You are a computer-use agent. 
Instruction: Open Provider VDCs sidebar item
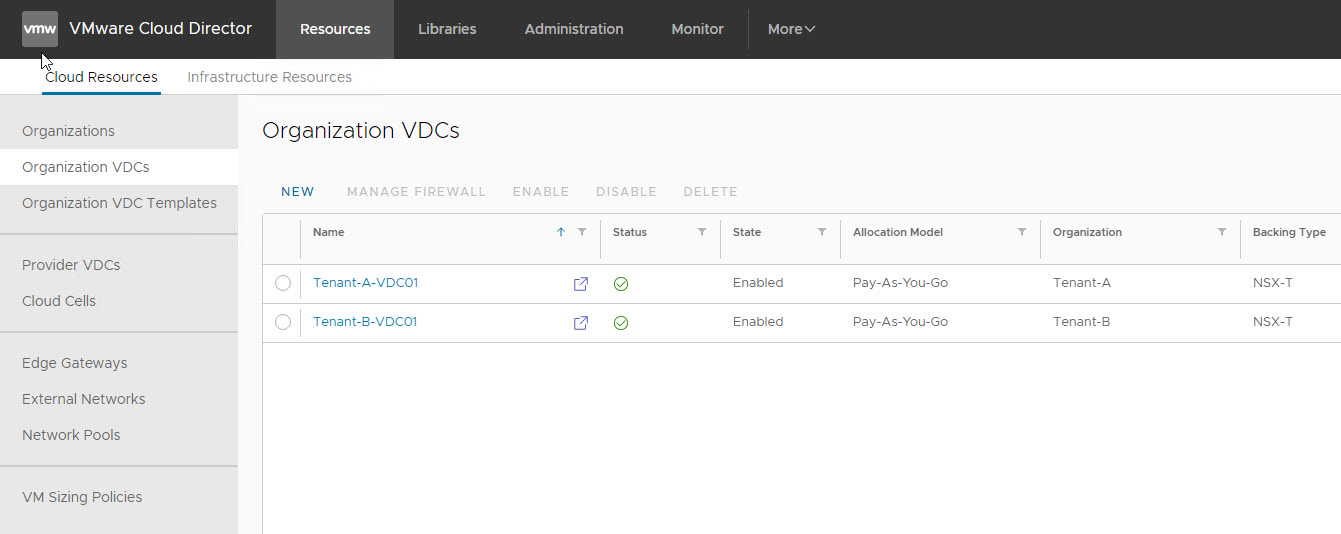(x=71, y=265)
